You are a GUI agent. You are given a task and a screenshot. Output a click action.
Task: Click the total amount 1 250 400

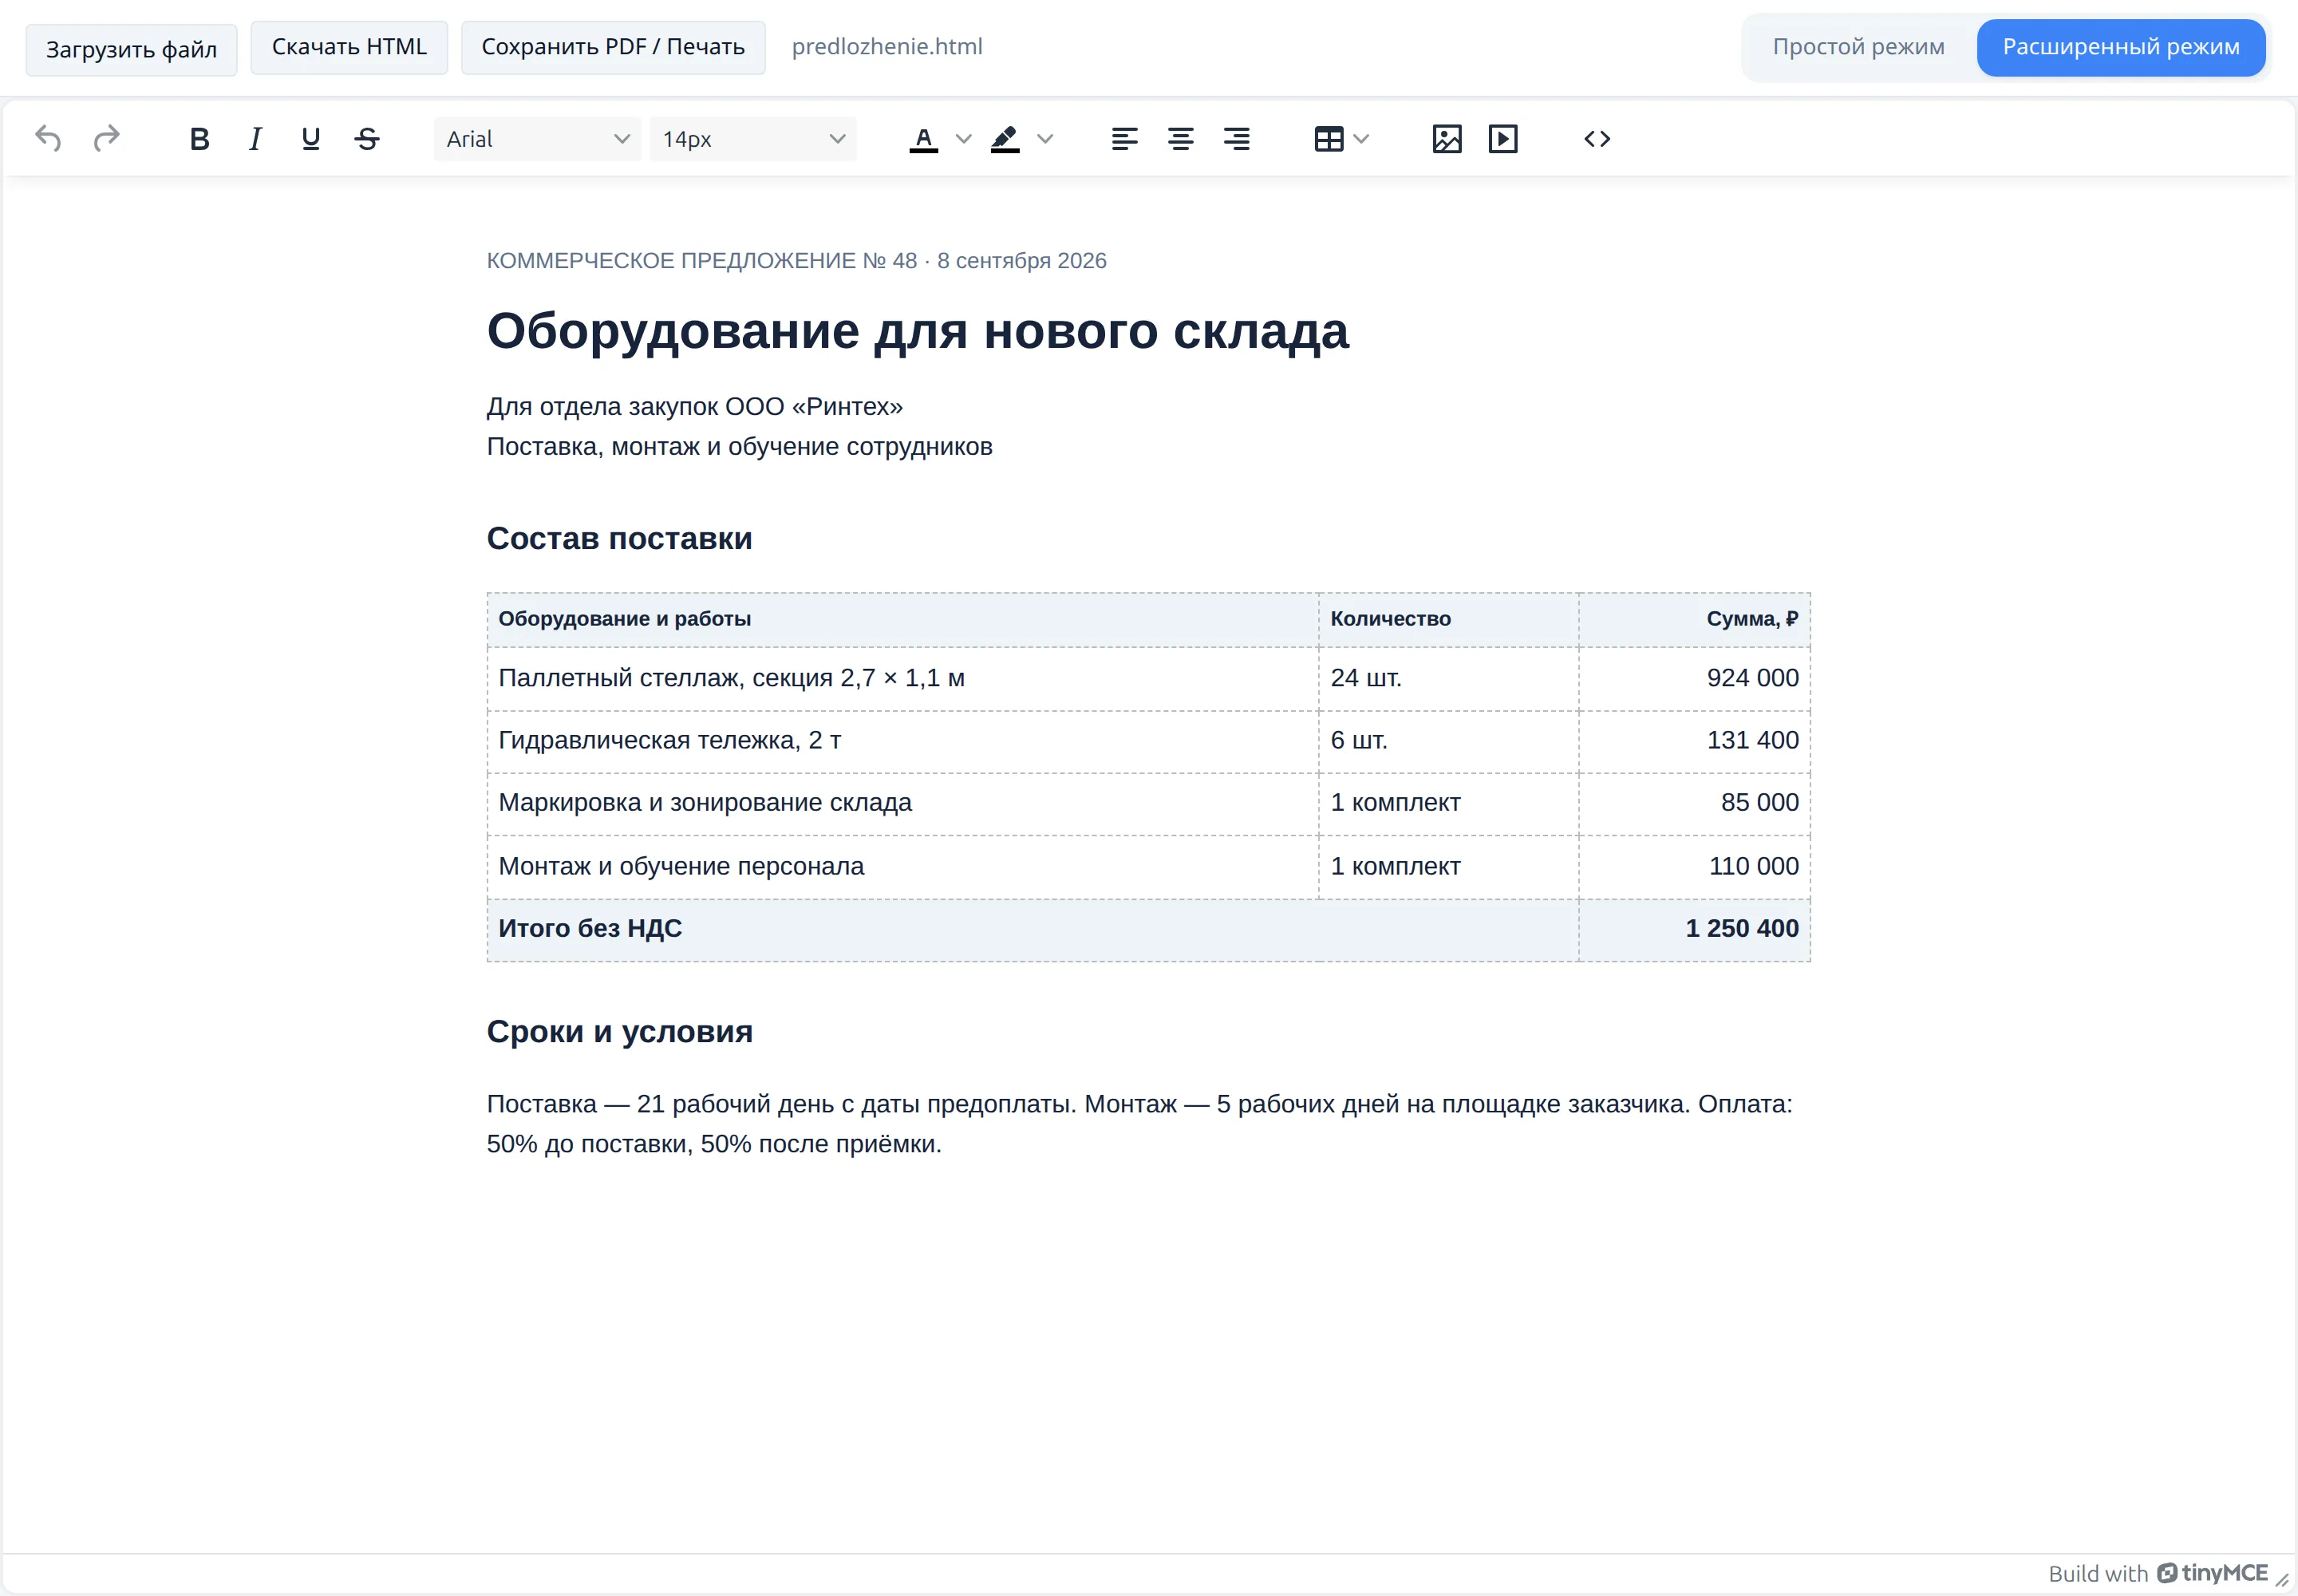(x=1694, y=930)
